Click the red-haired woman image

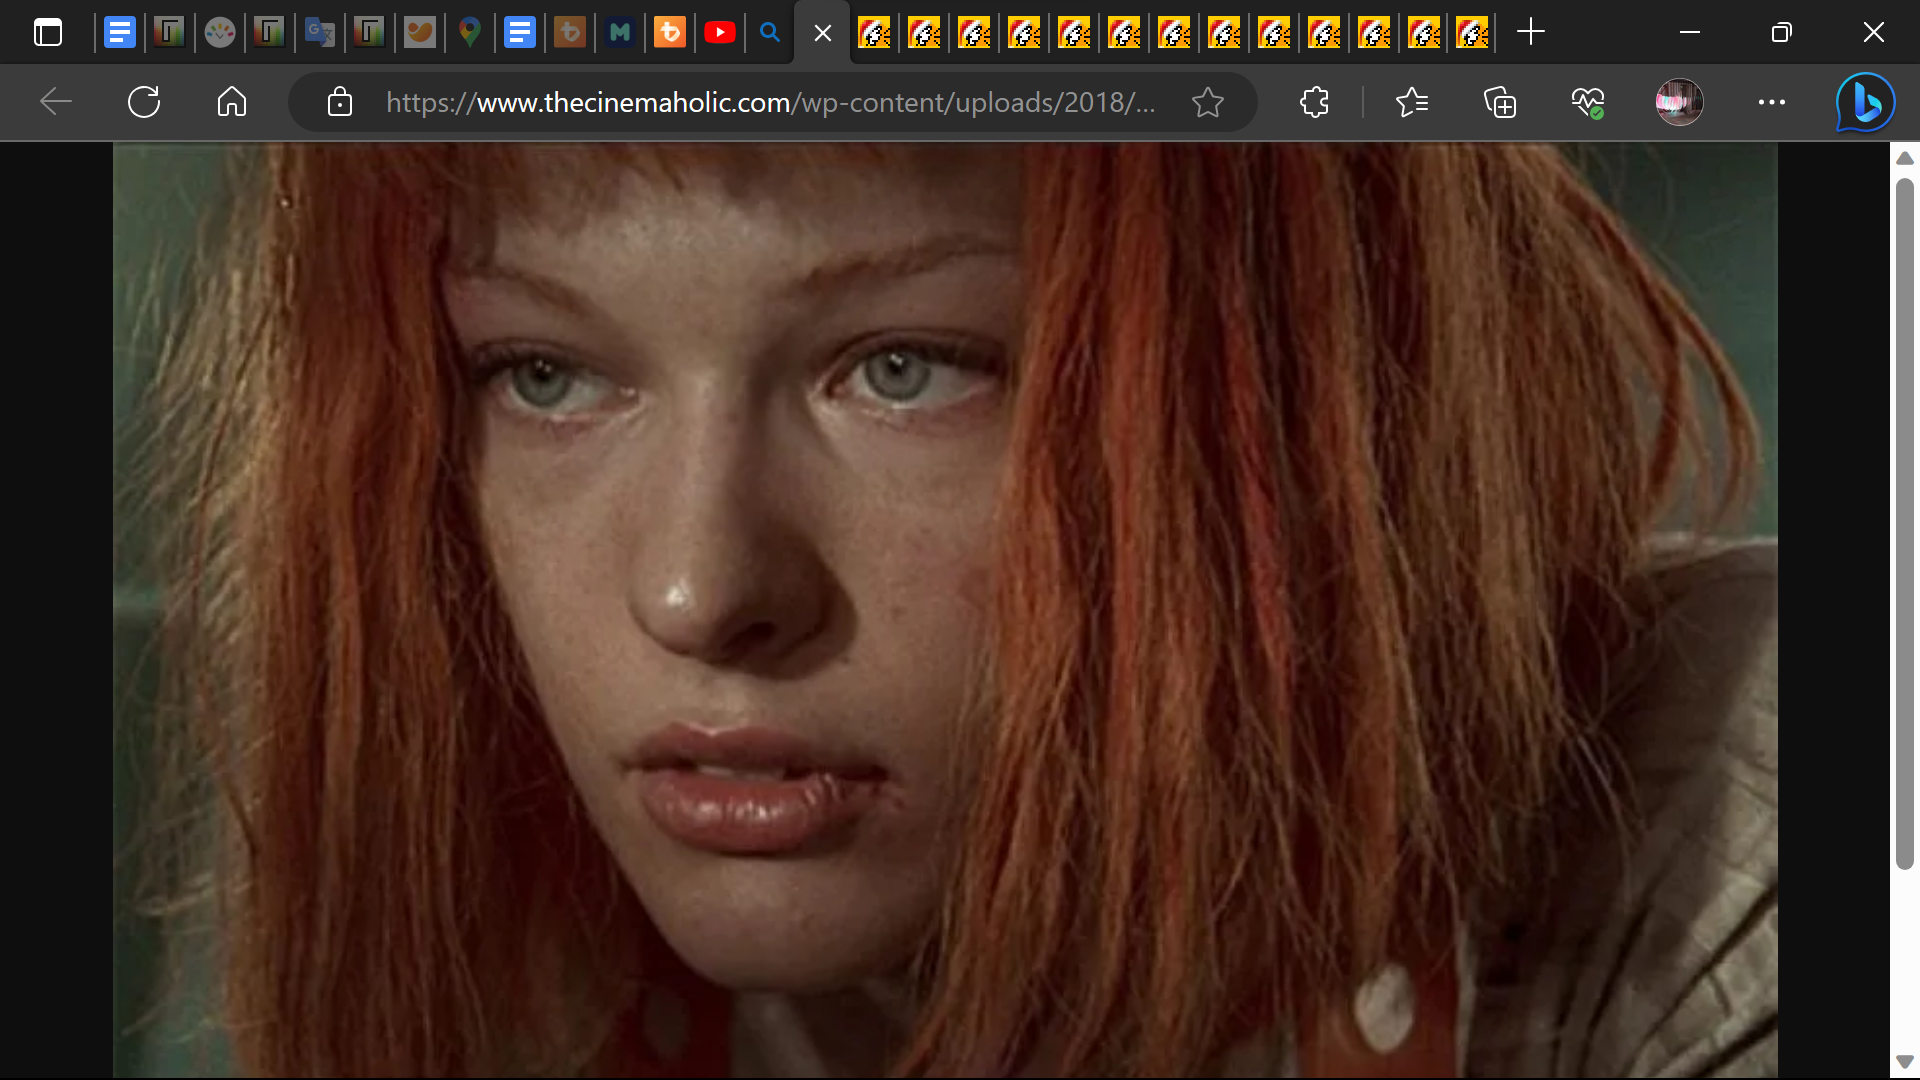945,610
